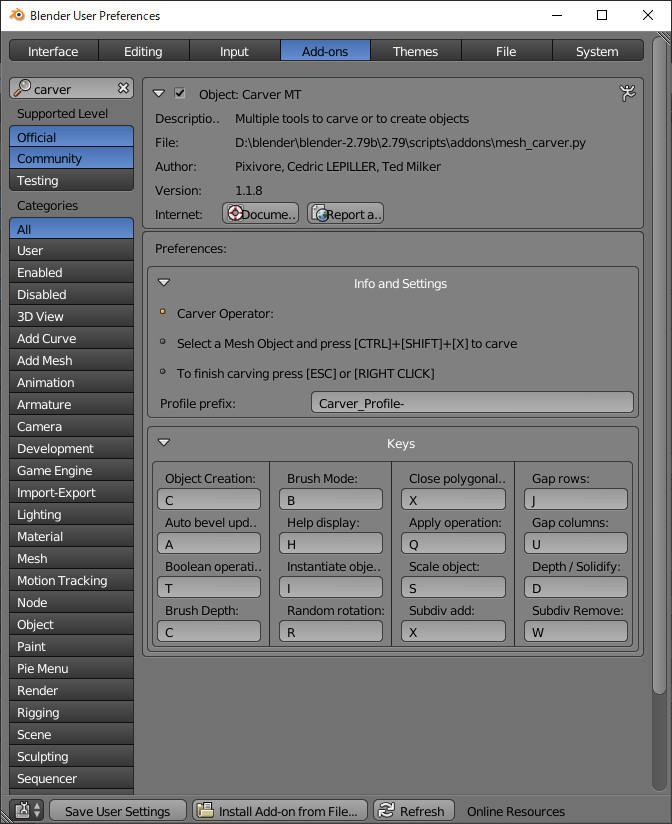672x824 pixels.
Task: Click the carver search field
Action: (71, 89)
